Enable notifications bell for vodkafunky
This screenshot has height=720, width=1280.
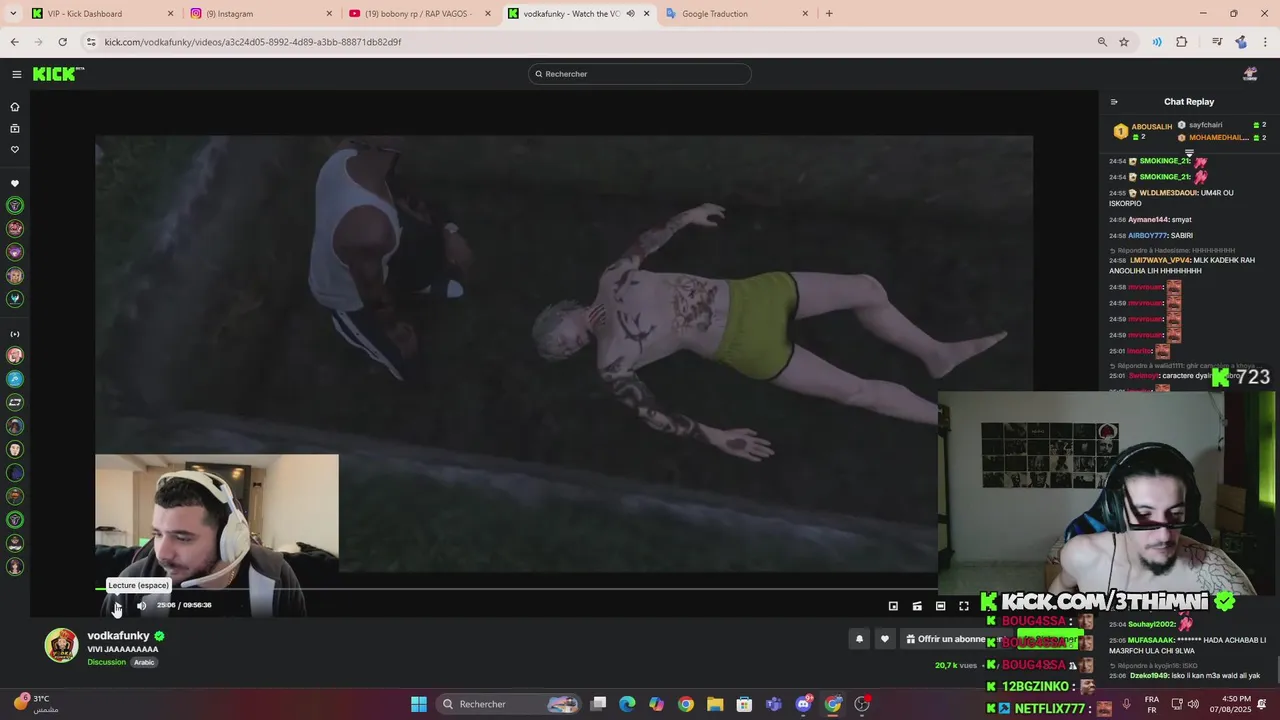(859, 639)
